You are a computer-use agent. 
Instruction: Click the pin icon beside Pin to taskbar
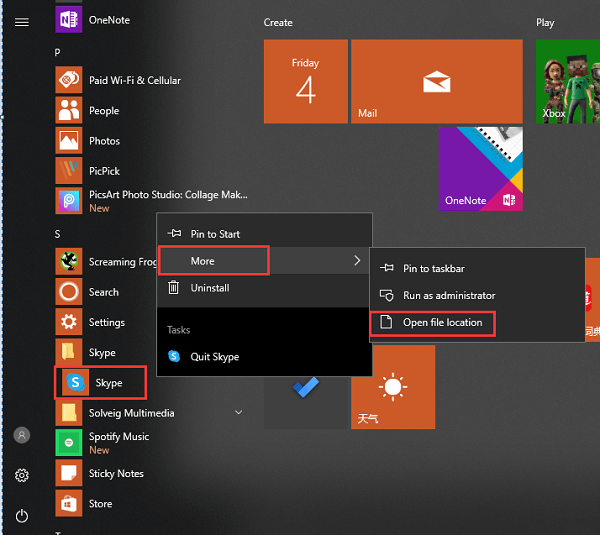click(x=386, y=268)
